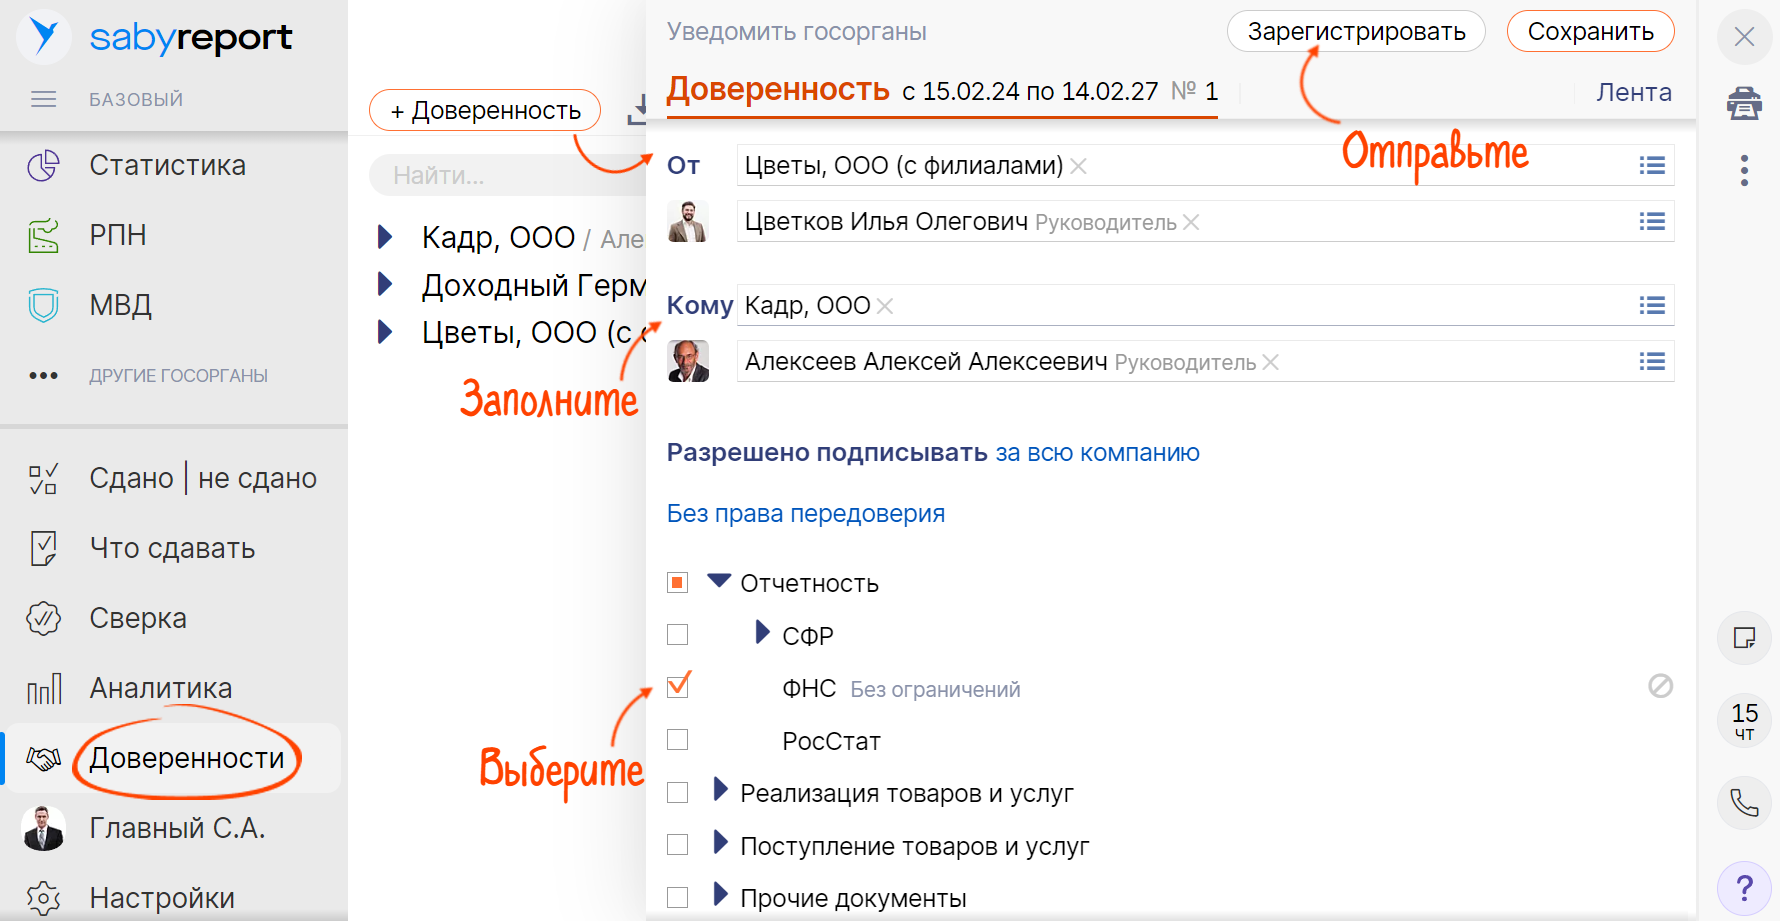Collapse the Отчетность section
Image resolution: width=1780 pixels, height=921 pixels.
pos(719,580)
